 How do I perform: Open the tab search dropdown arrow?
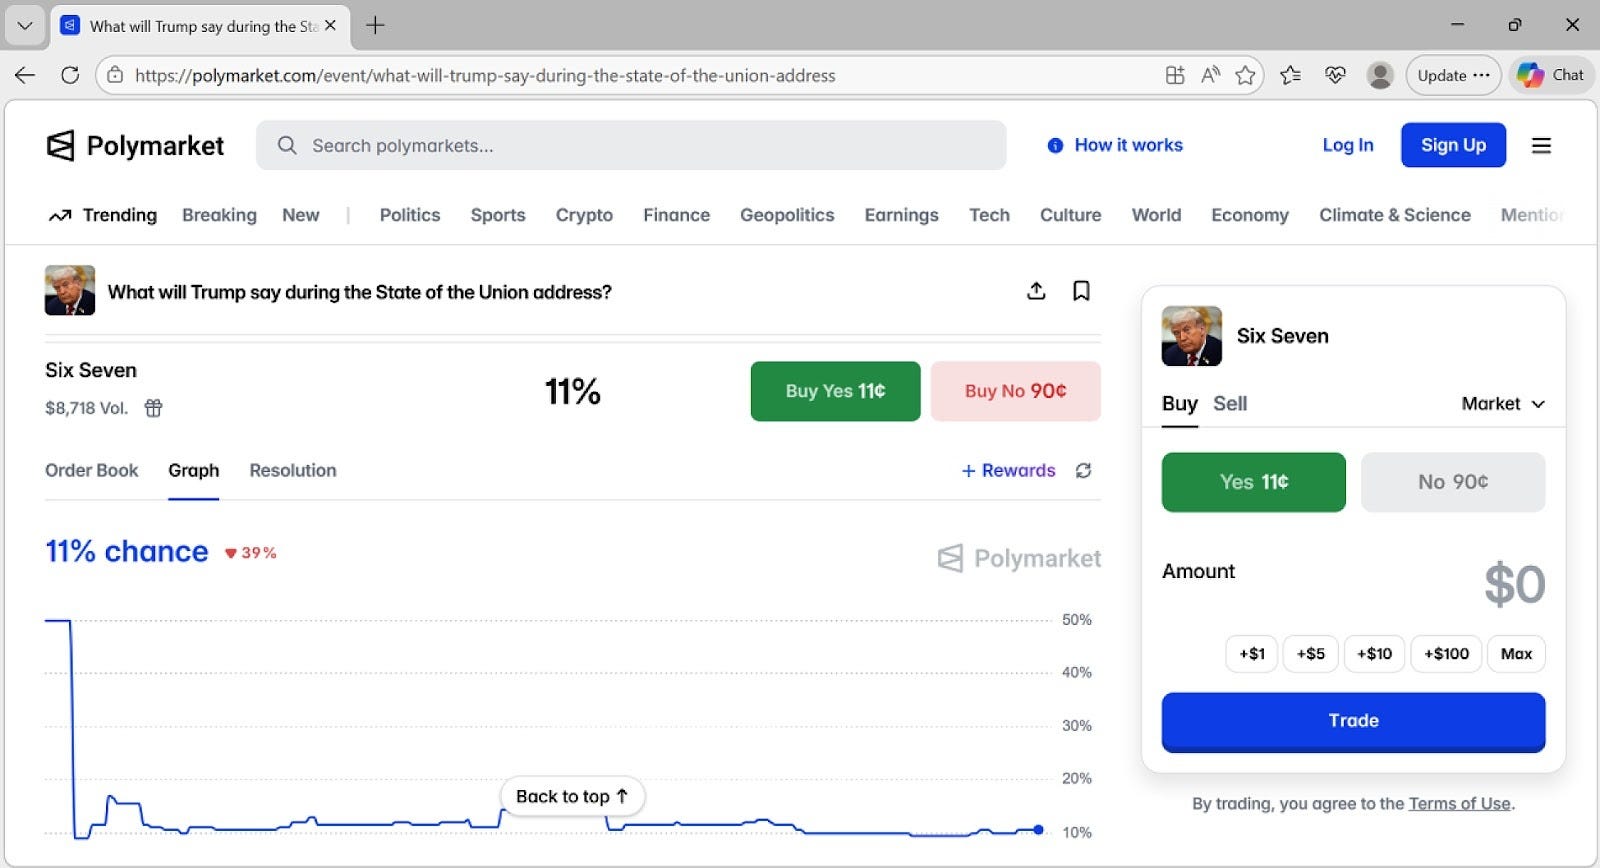(x=25, y=25)
